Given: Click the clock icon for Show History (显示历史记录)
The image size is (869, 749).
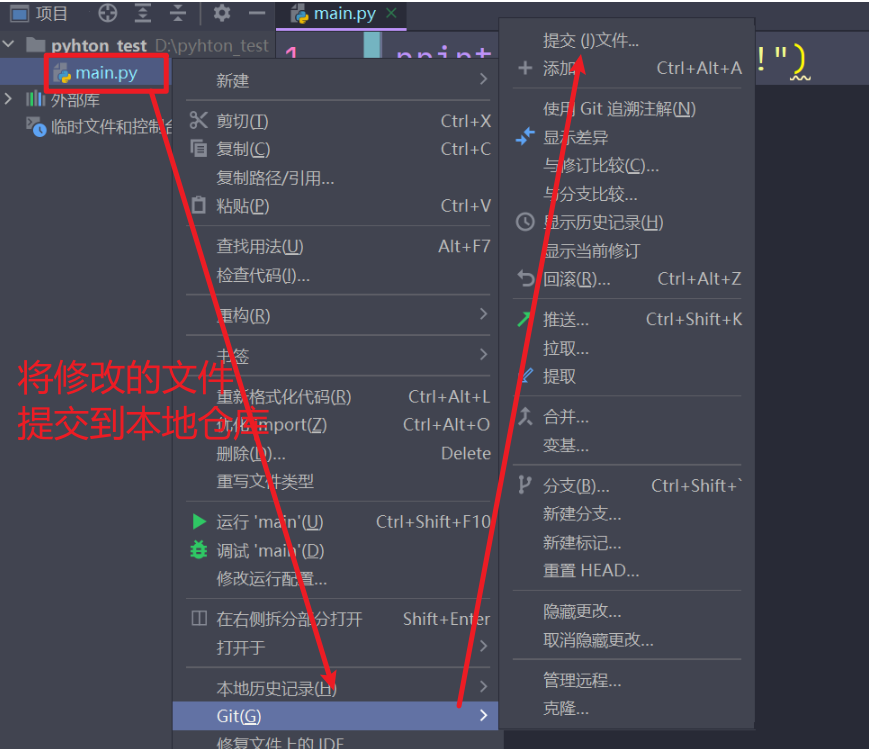Looking at the screenshot, I should [525, 222].
